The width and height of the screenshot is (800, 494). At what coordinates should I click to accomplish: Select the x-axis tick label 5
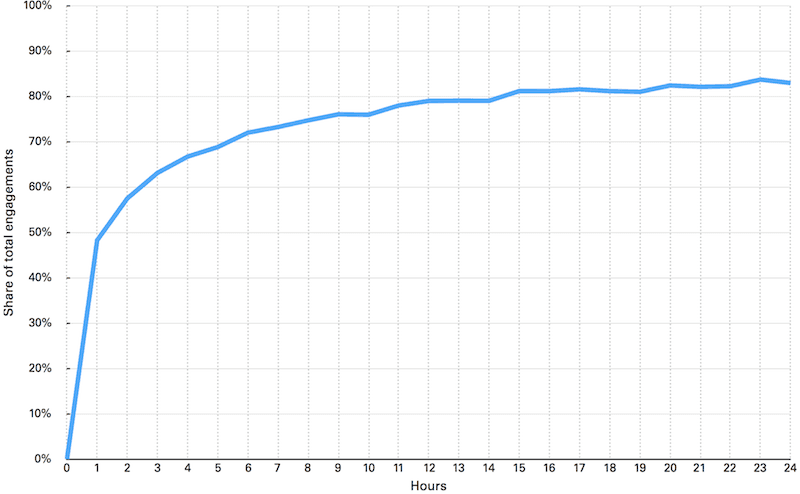tap(218, 468)
